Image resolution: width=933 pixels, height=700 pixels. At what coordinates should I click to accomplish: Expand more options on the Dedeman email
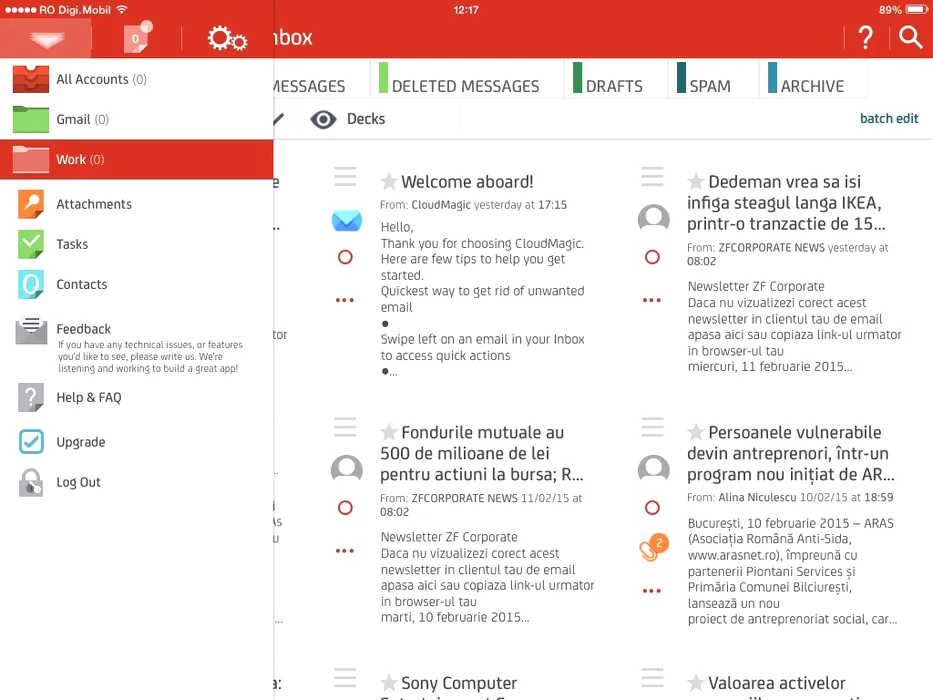652,299
